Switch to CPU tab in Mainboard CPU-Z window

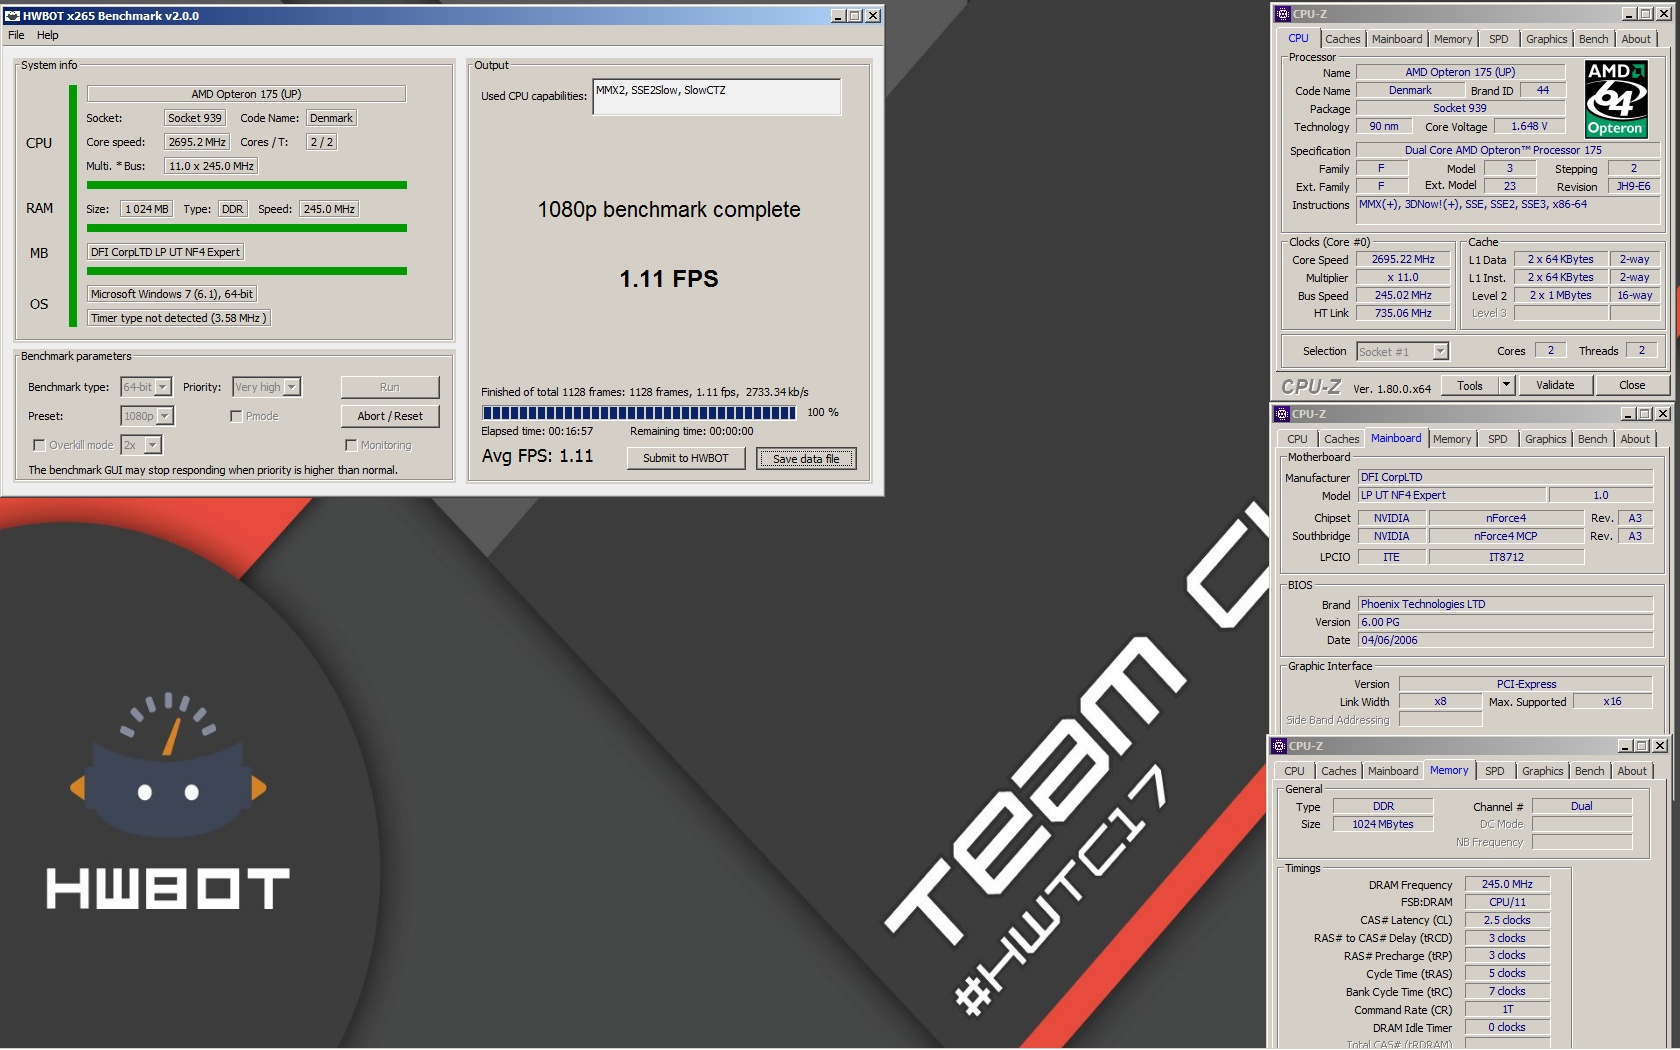click(x=1297, y=439)
